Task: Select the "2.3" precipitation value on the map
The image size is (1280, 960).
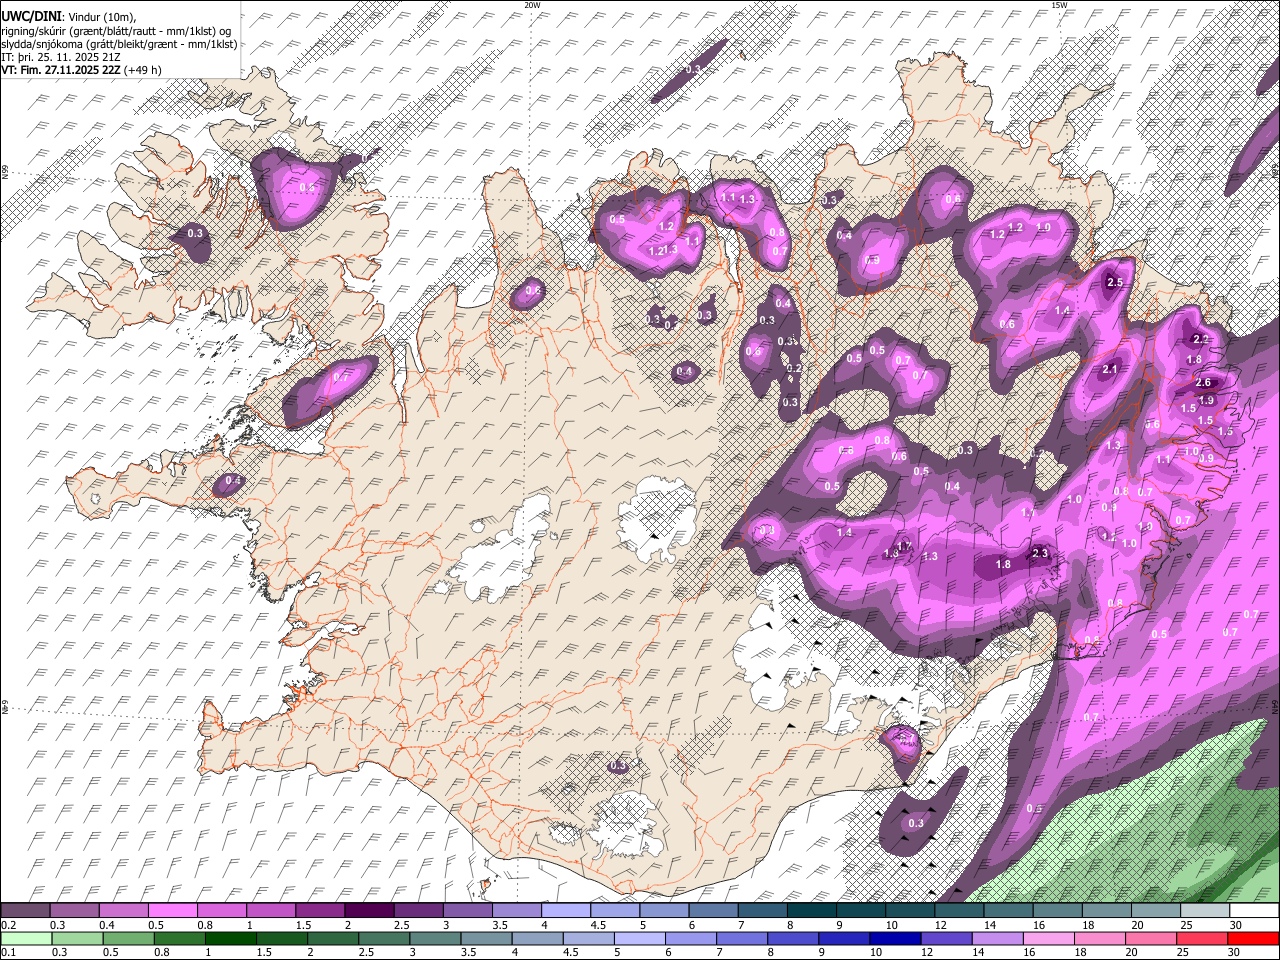Action: point(1039,553)
